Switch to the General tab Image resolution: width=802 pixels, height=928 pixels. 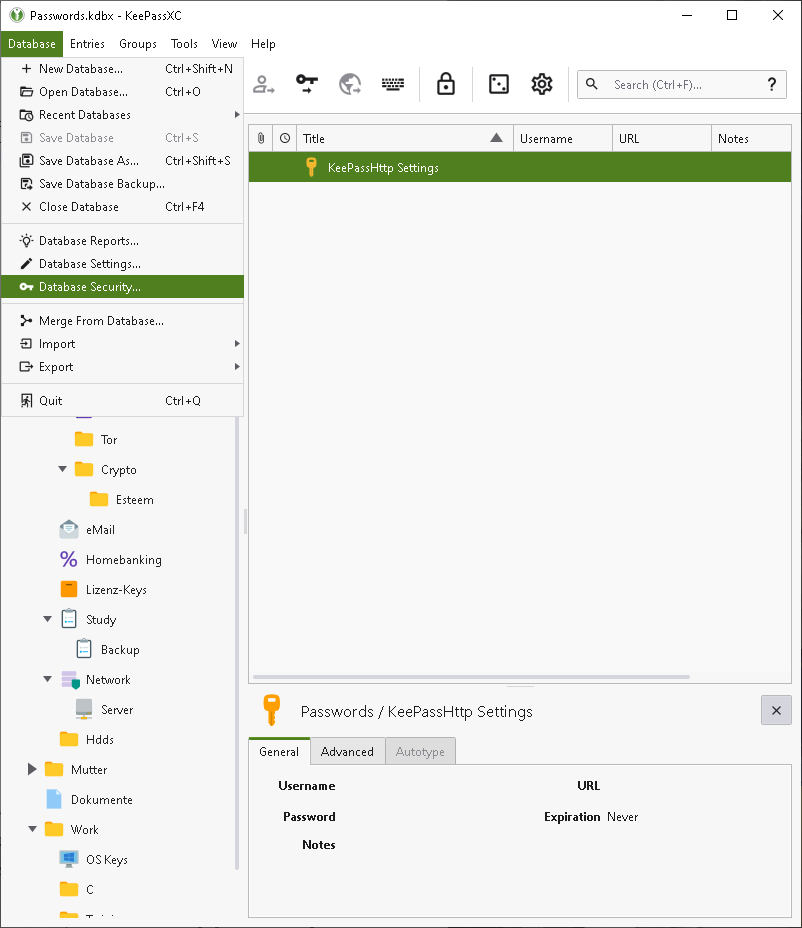[279, 752]
